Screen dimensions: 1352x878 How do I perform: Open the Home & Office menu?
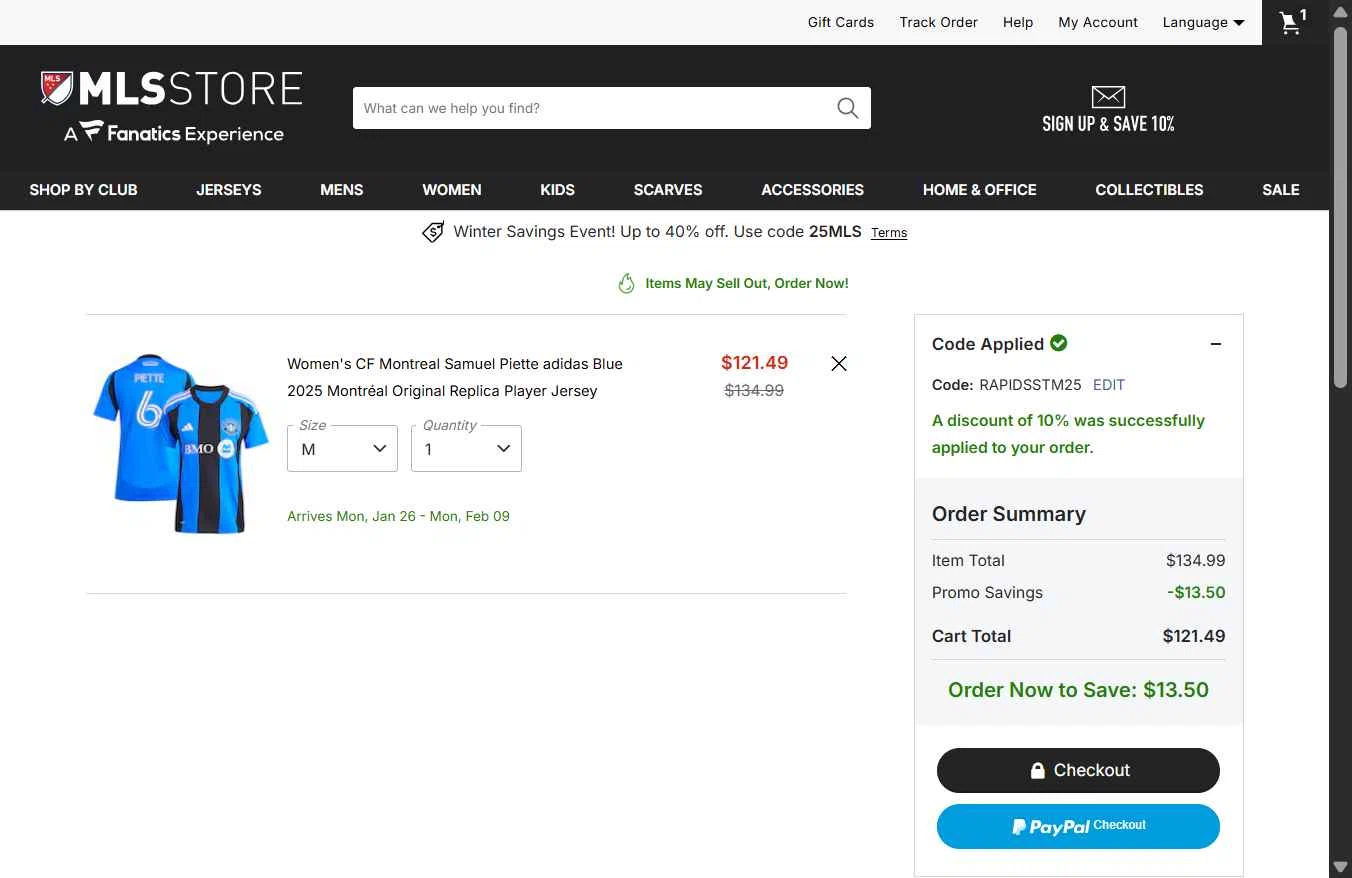(x=980, y=190)
